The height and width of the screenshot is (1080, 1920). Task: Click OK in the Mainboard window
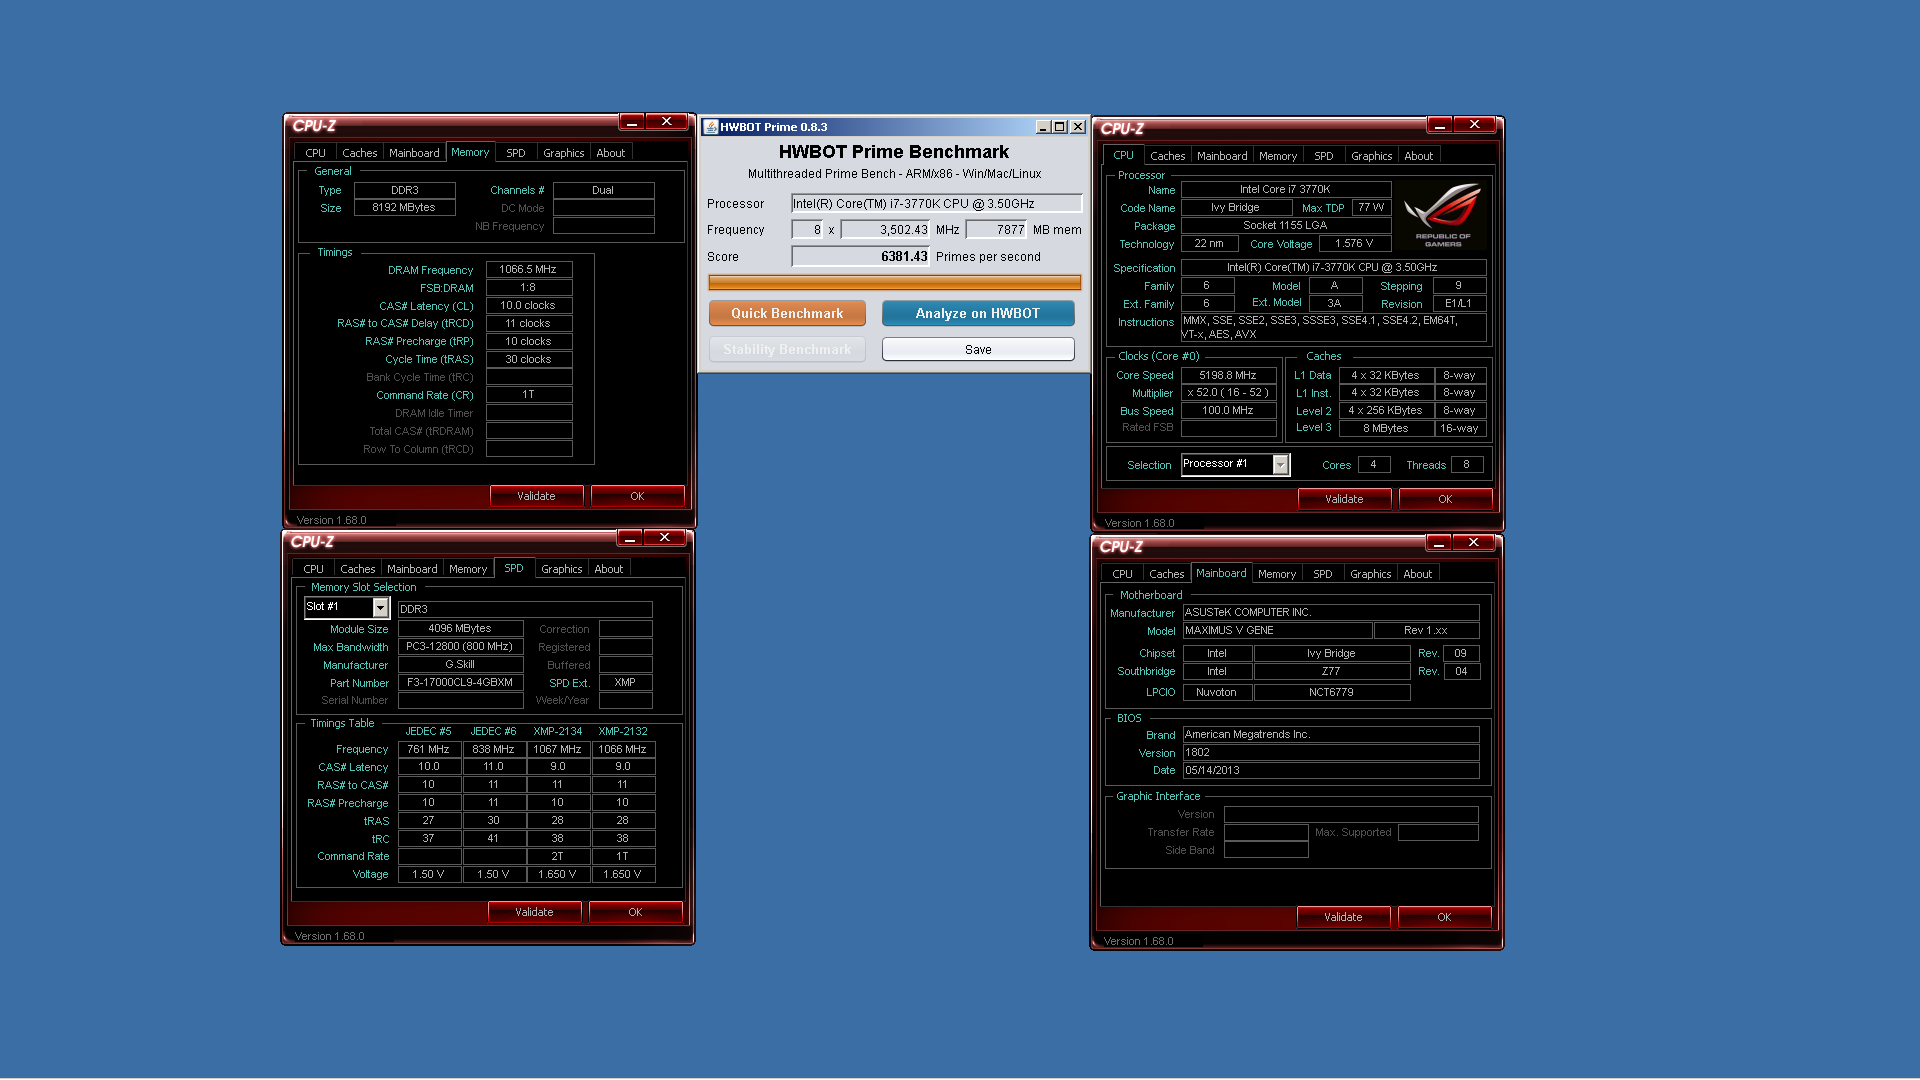1444,918
